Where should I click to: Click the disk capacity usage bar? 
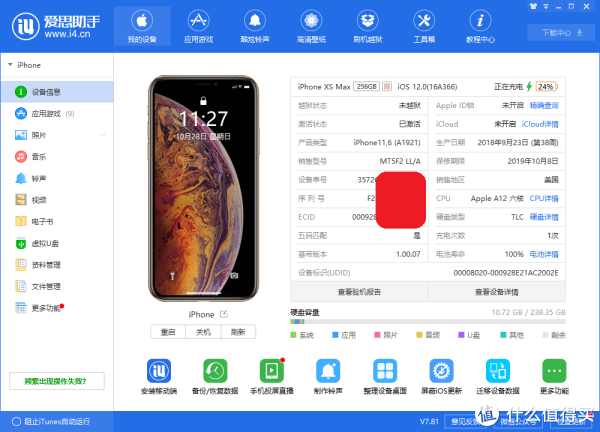tap(428, 322)
